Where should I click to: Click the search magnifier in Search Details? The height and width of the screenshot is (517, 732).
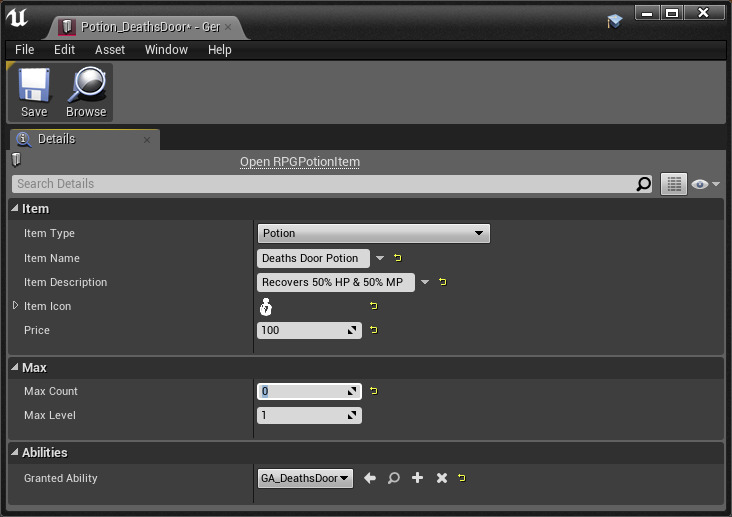pyautogui.click(x=644, y=184)
